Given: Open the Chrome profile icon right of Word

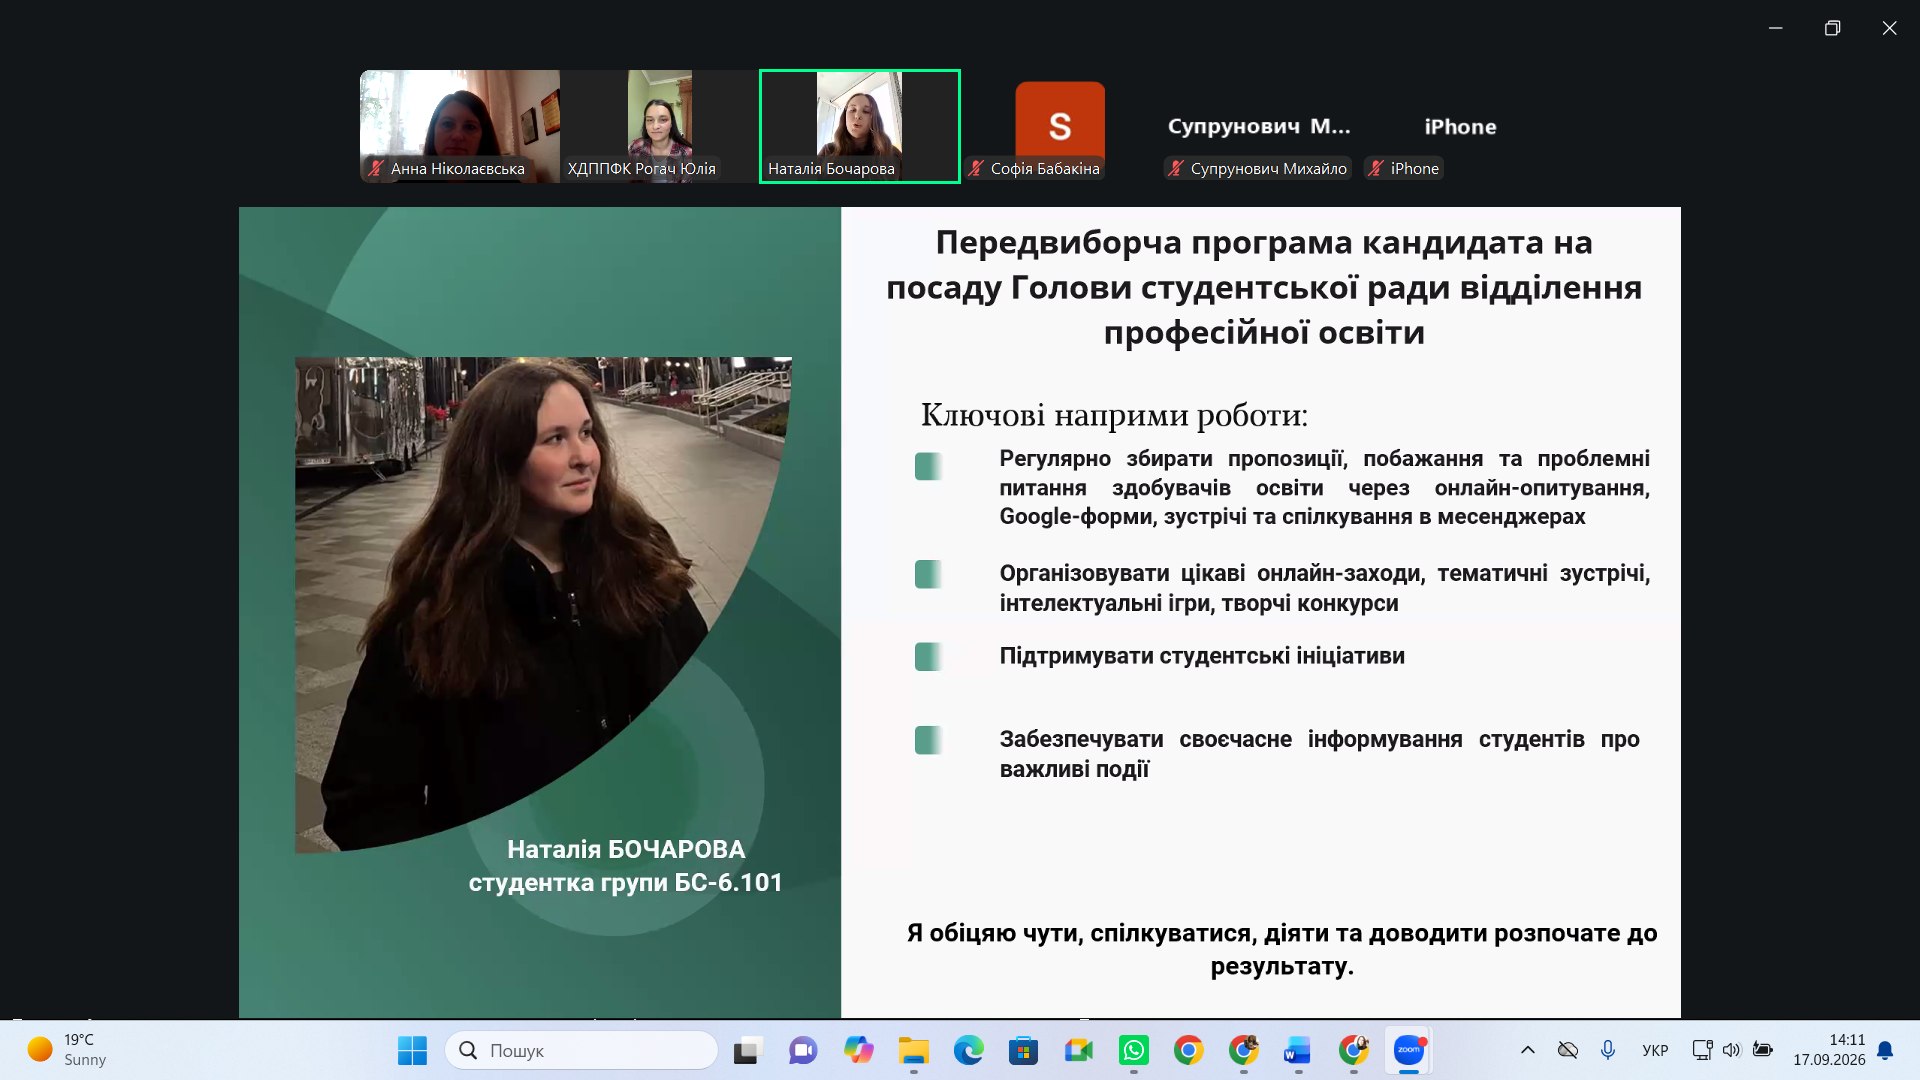Looking at the screenshot, I should point(1353,1051).
